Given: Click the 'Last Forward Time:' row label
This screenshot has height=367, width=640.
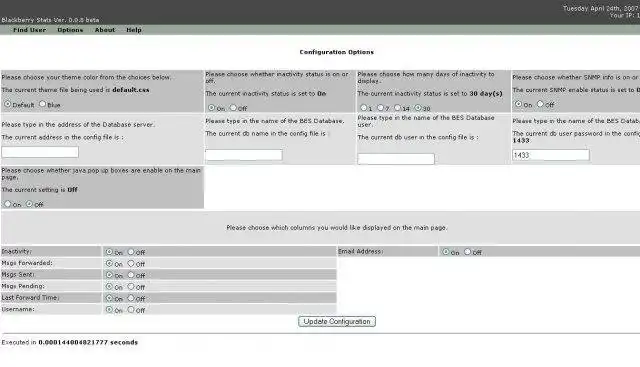Looking at the screenshot, I should (x=31, y=298).
